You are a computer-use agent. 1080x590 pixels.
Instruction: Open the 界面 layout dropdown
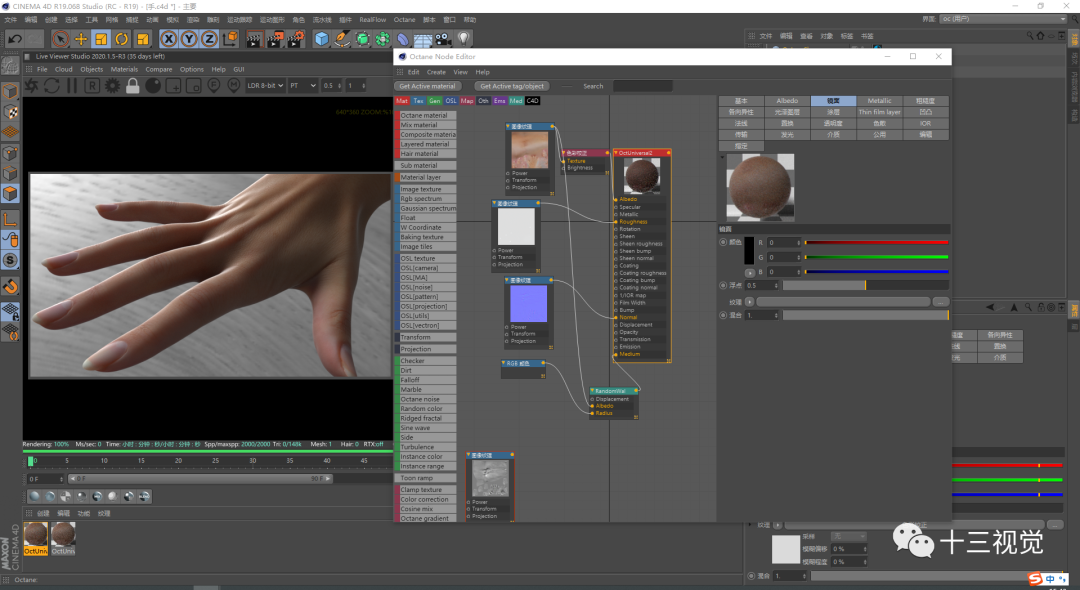click(1002, 19)
